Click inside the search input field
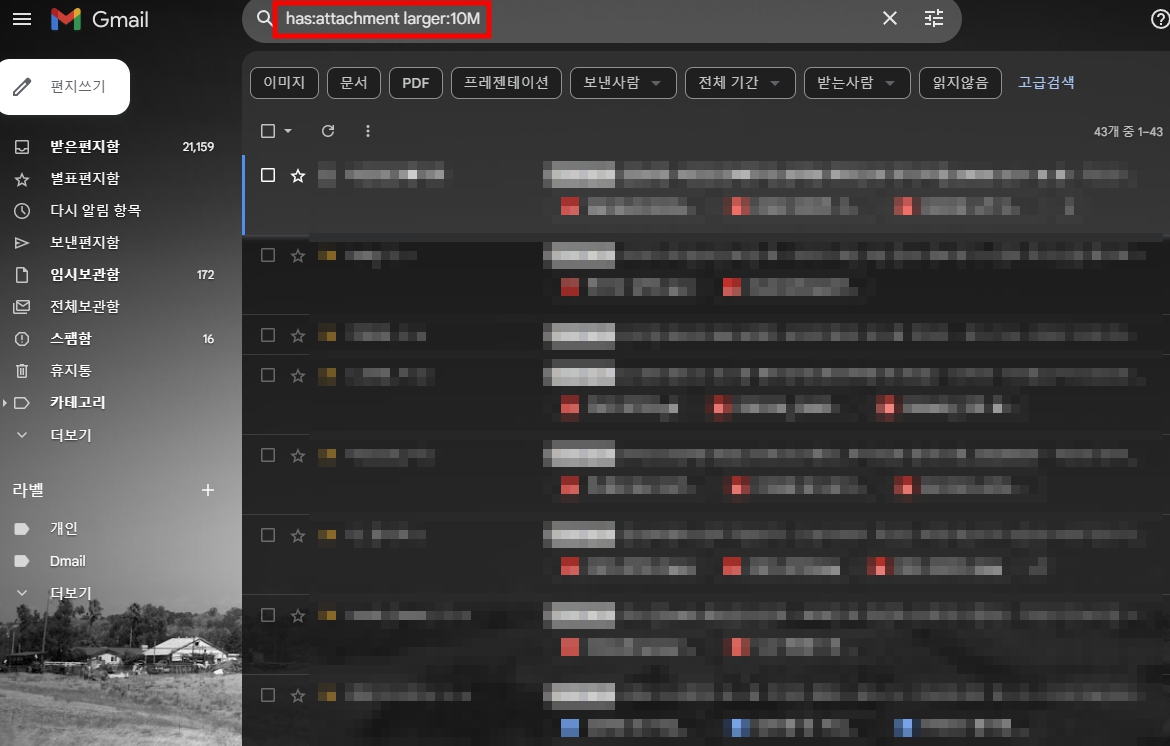 [500, 18]
